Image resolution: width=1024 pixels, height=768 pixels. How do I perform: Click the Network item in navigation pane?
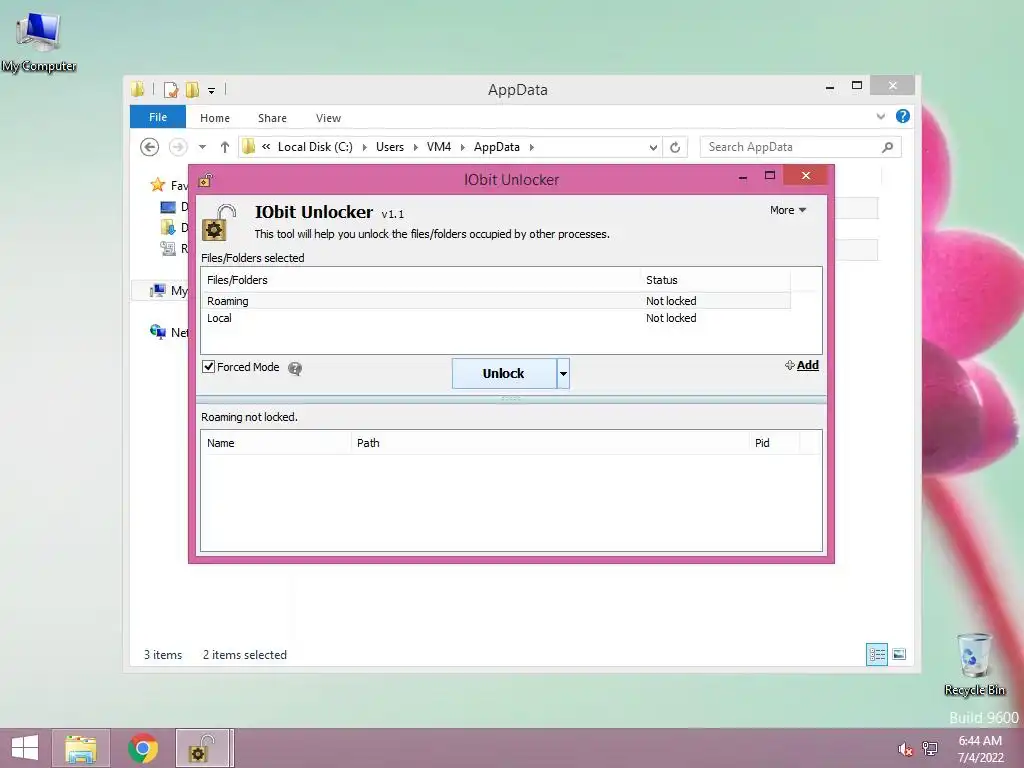click(x=168, y=332)
